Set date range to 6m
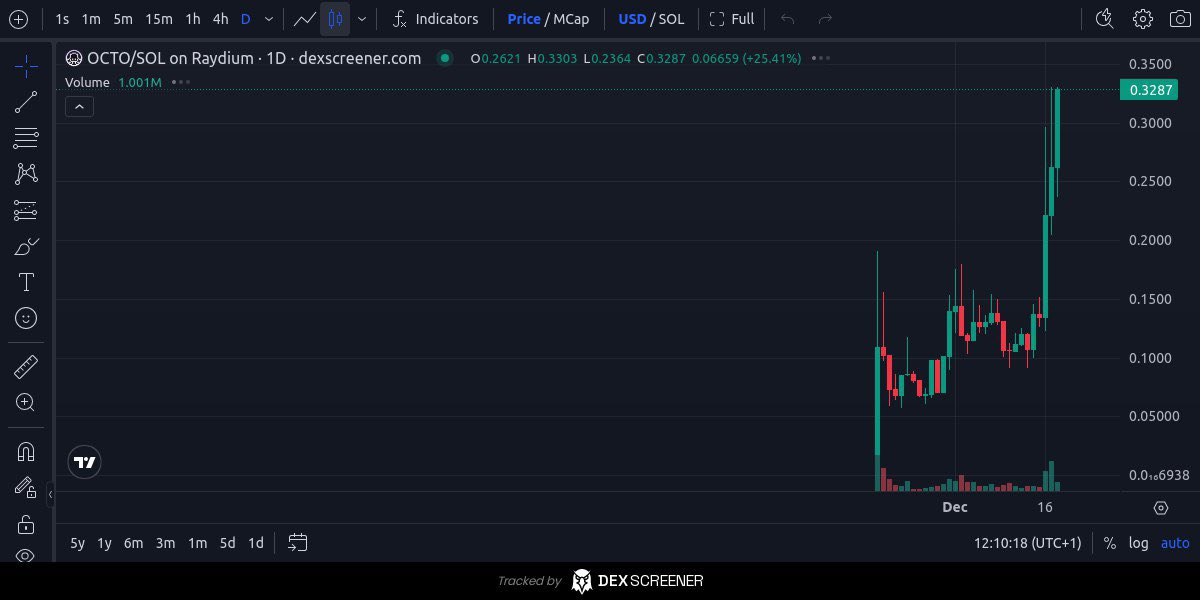 pos(134,543)
